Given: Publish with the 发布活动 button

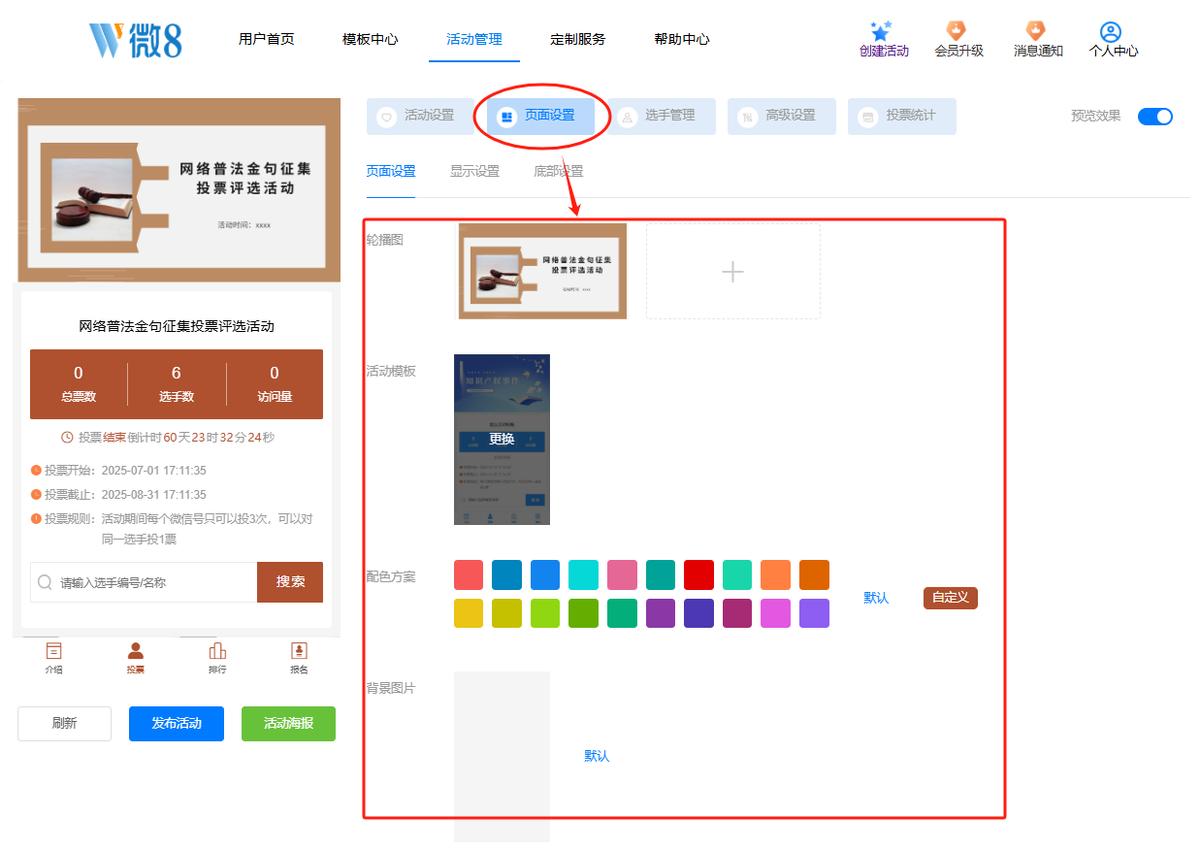Looking at the screenshot, I should (x=176, y=723).
